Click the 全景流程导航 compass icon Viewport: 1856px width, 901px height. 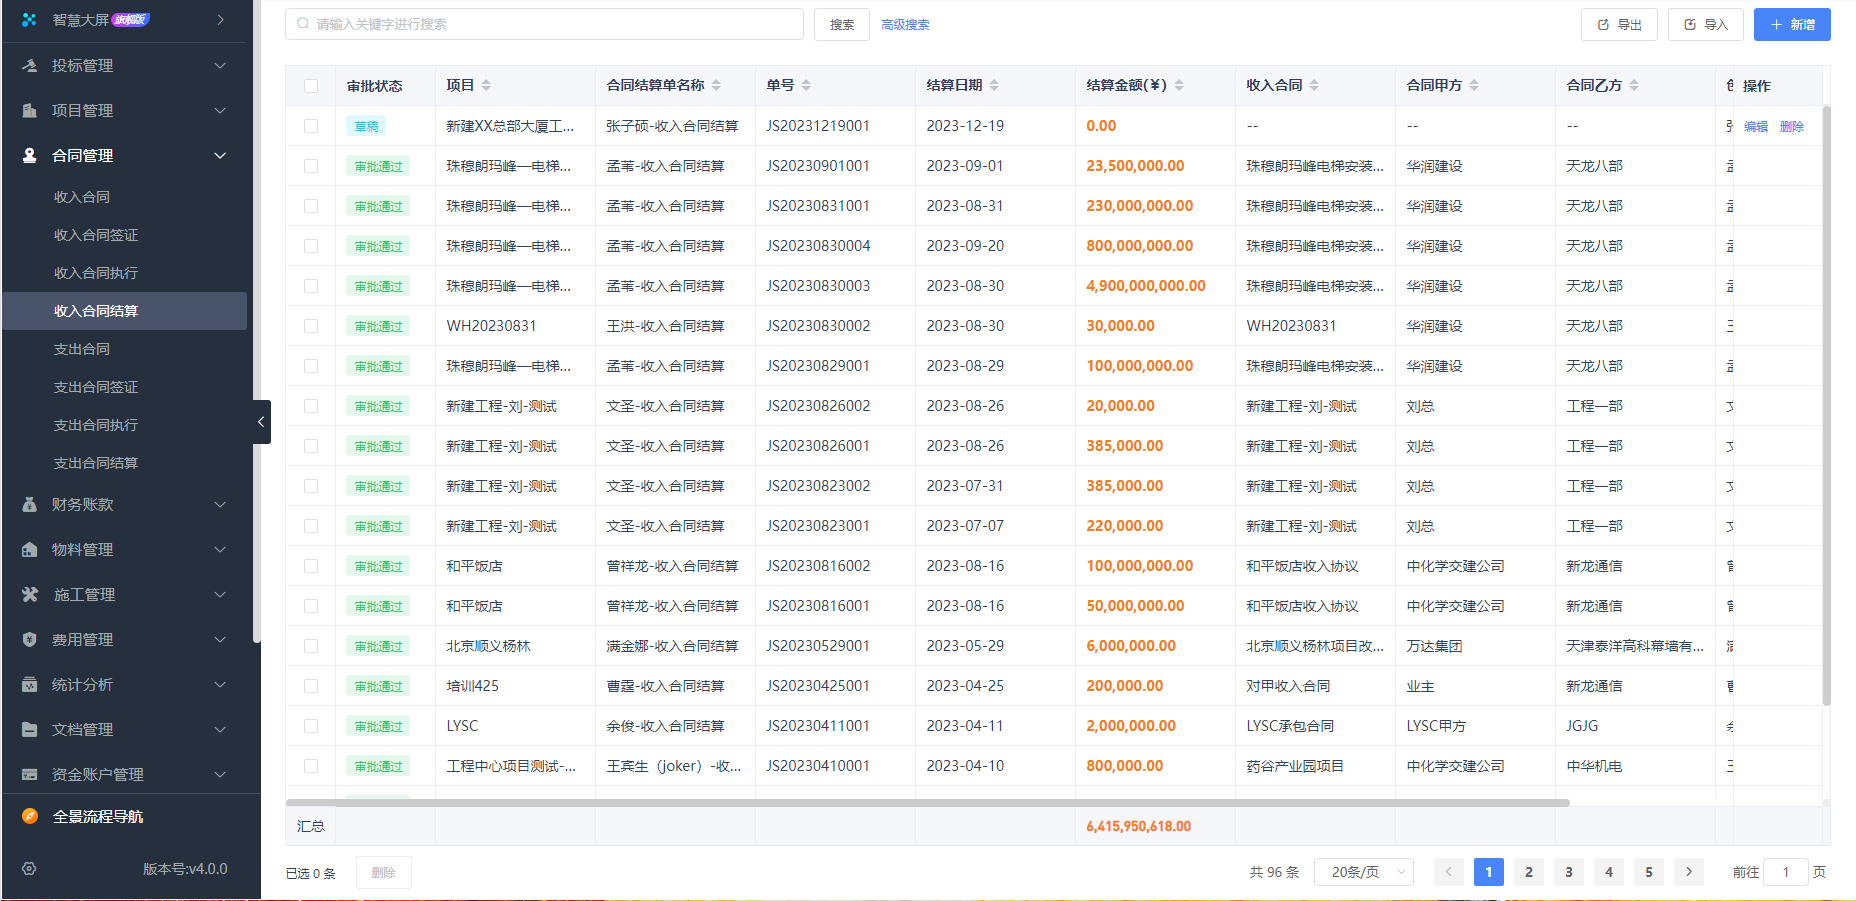point(30,817)
